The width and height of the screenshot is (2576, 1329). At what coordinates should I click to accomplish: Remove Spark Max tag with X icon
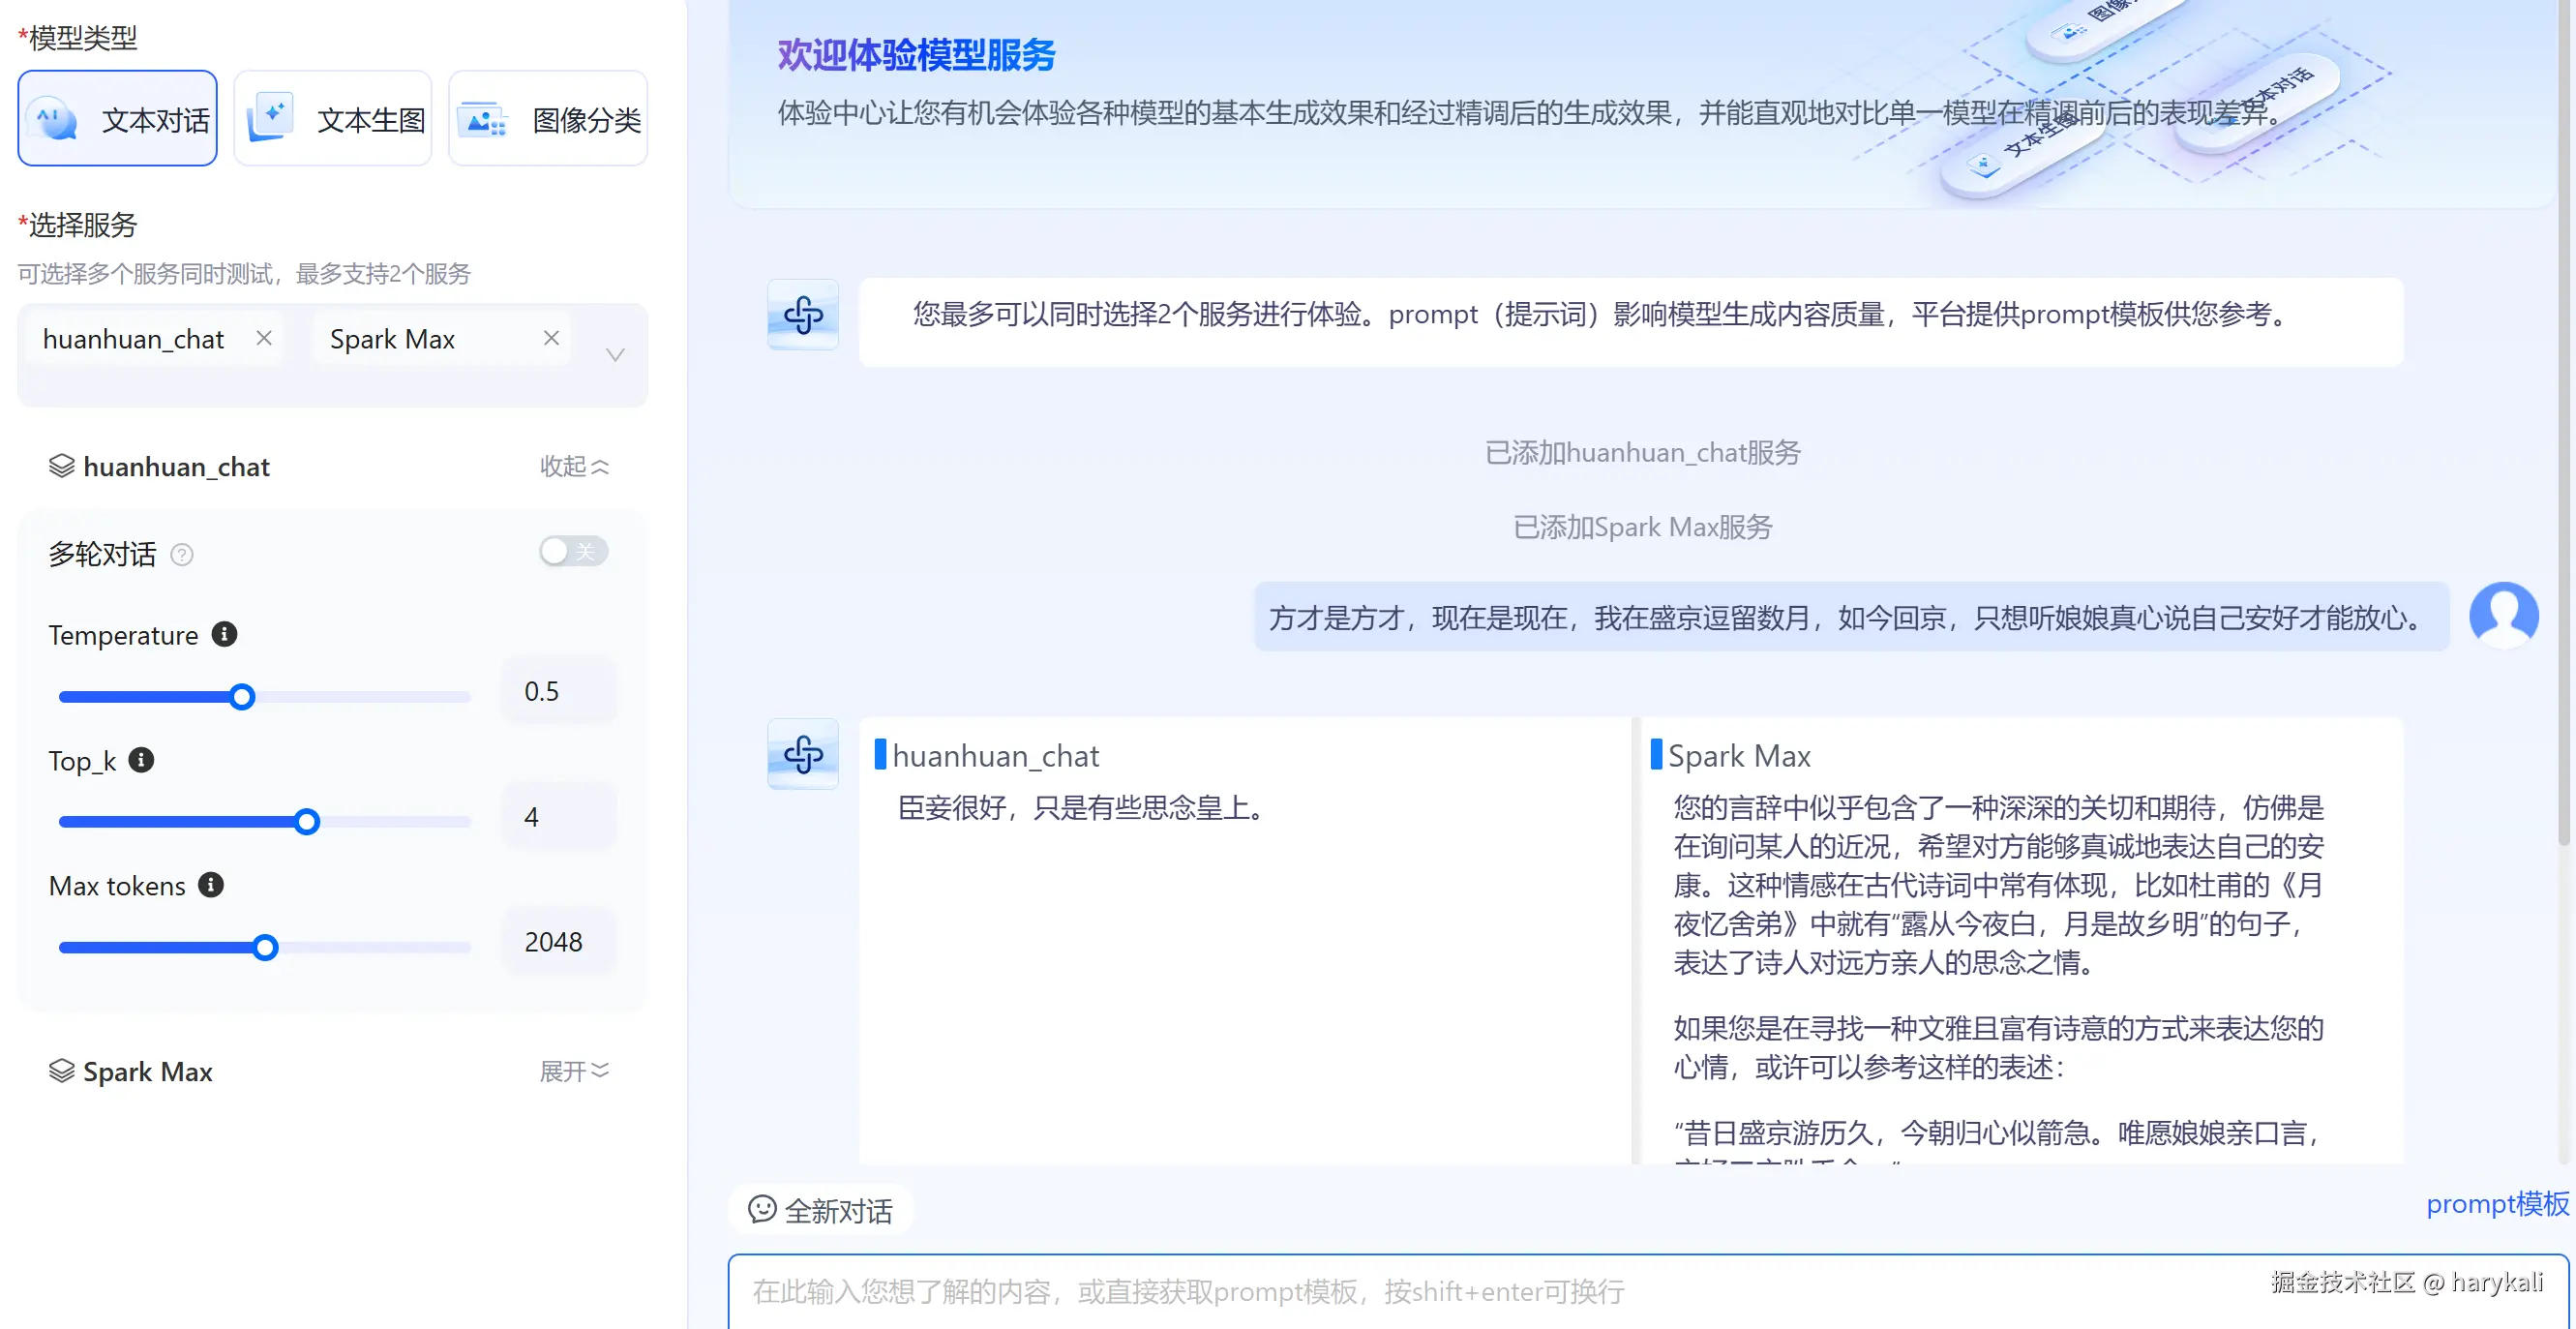pyautogui.click(x=551, y=338)
